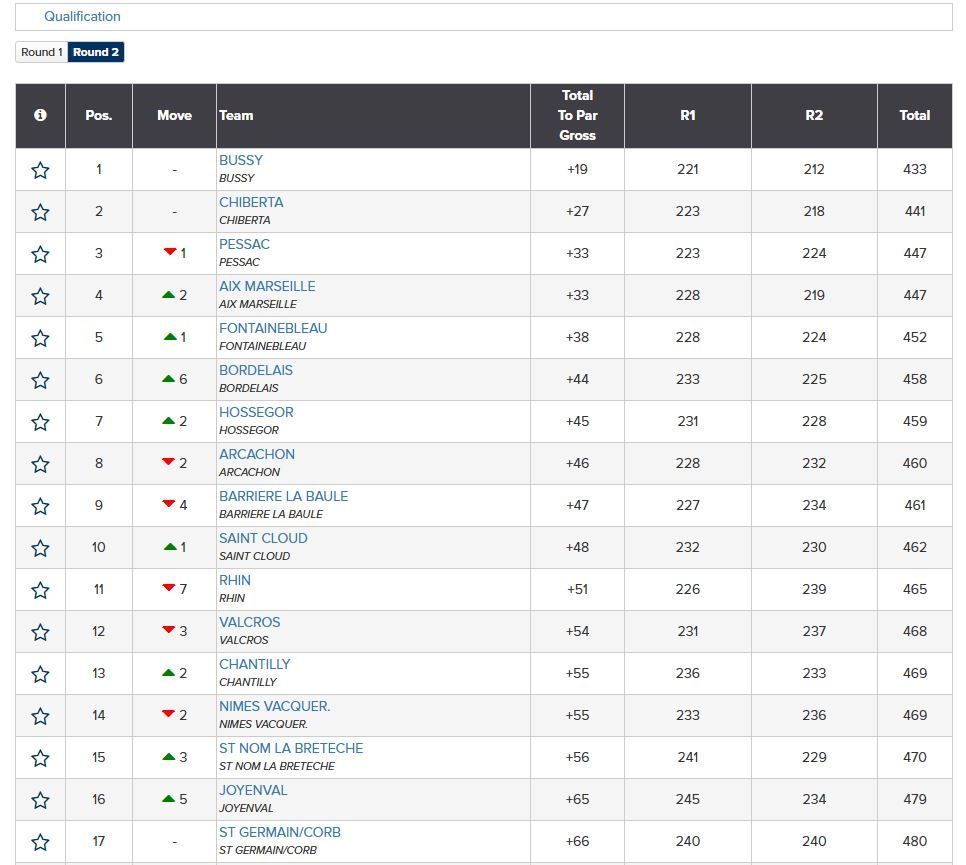Click the Total To Par Gross header
Screen dimensions: 966x865
tap(577, 116)
